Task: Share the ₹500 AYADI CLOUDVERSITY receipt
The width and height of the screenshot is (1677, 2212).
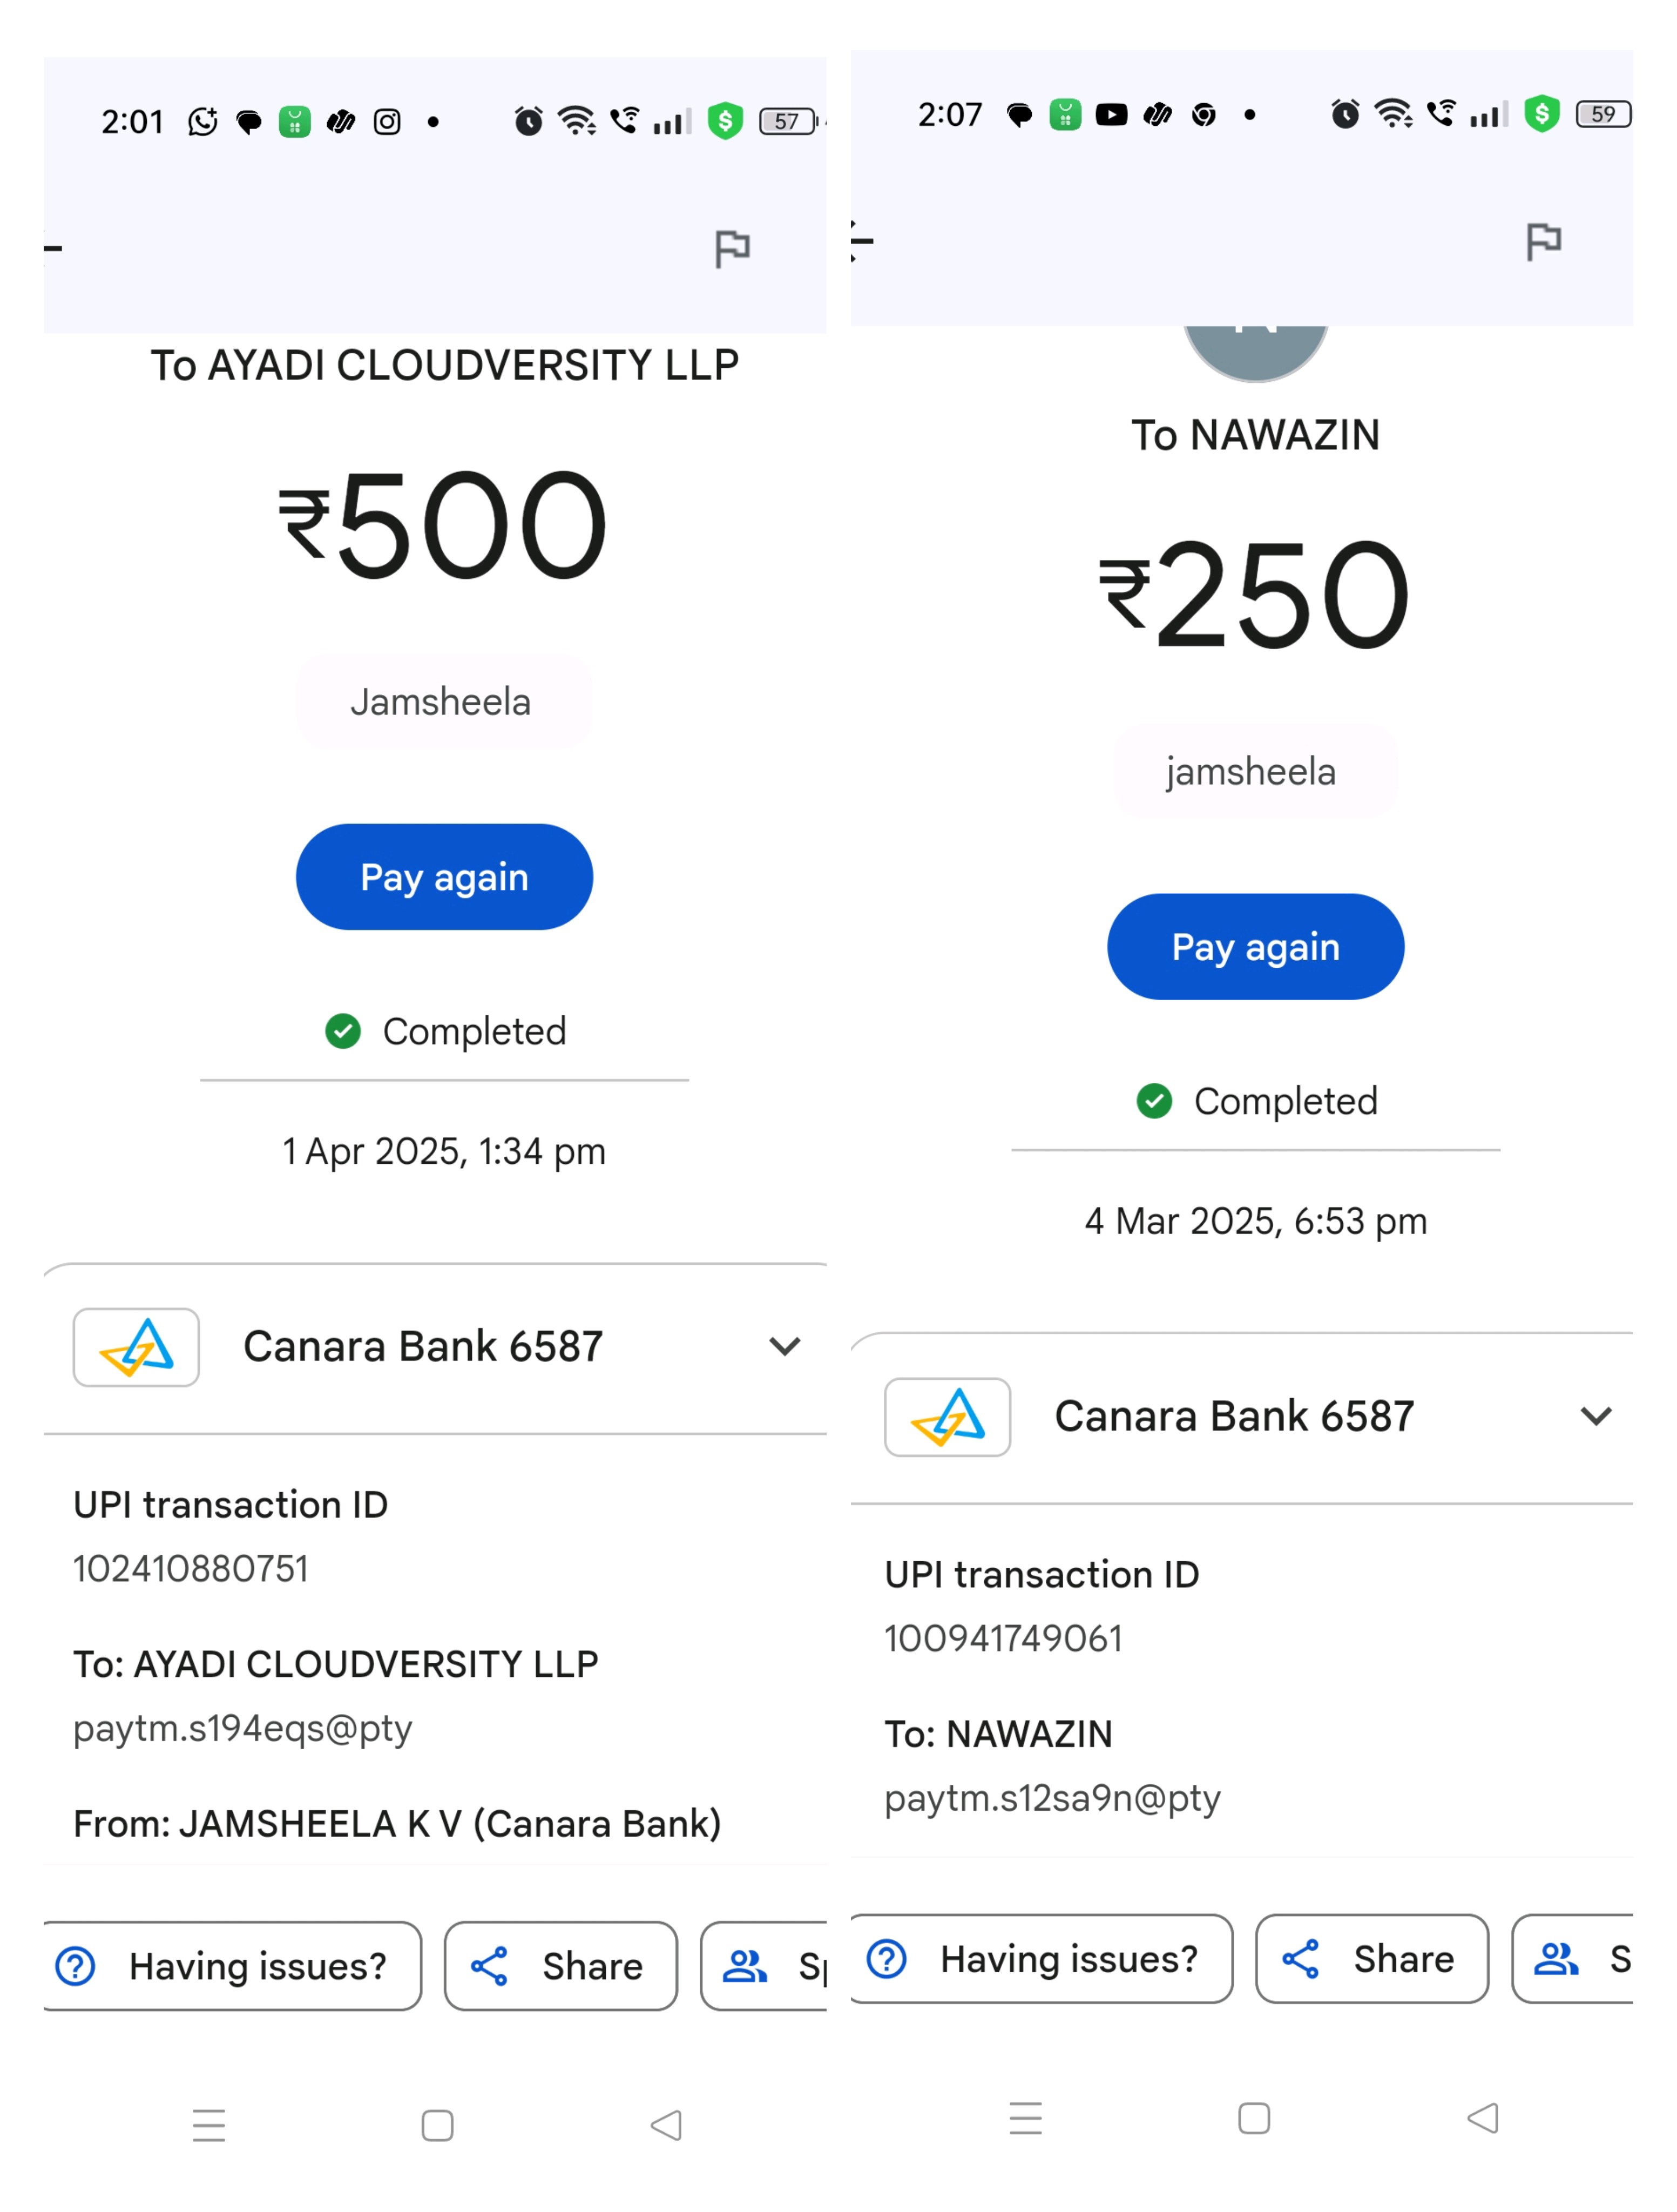Action: tap(560, 1965)
